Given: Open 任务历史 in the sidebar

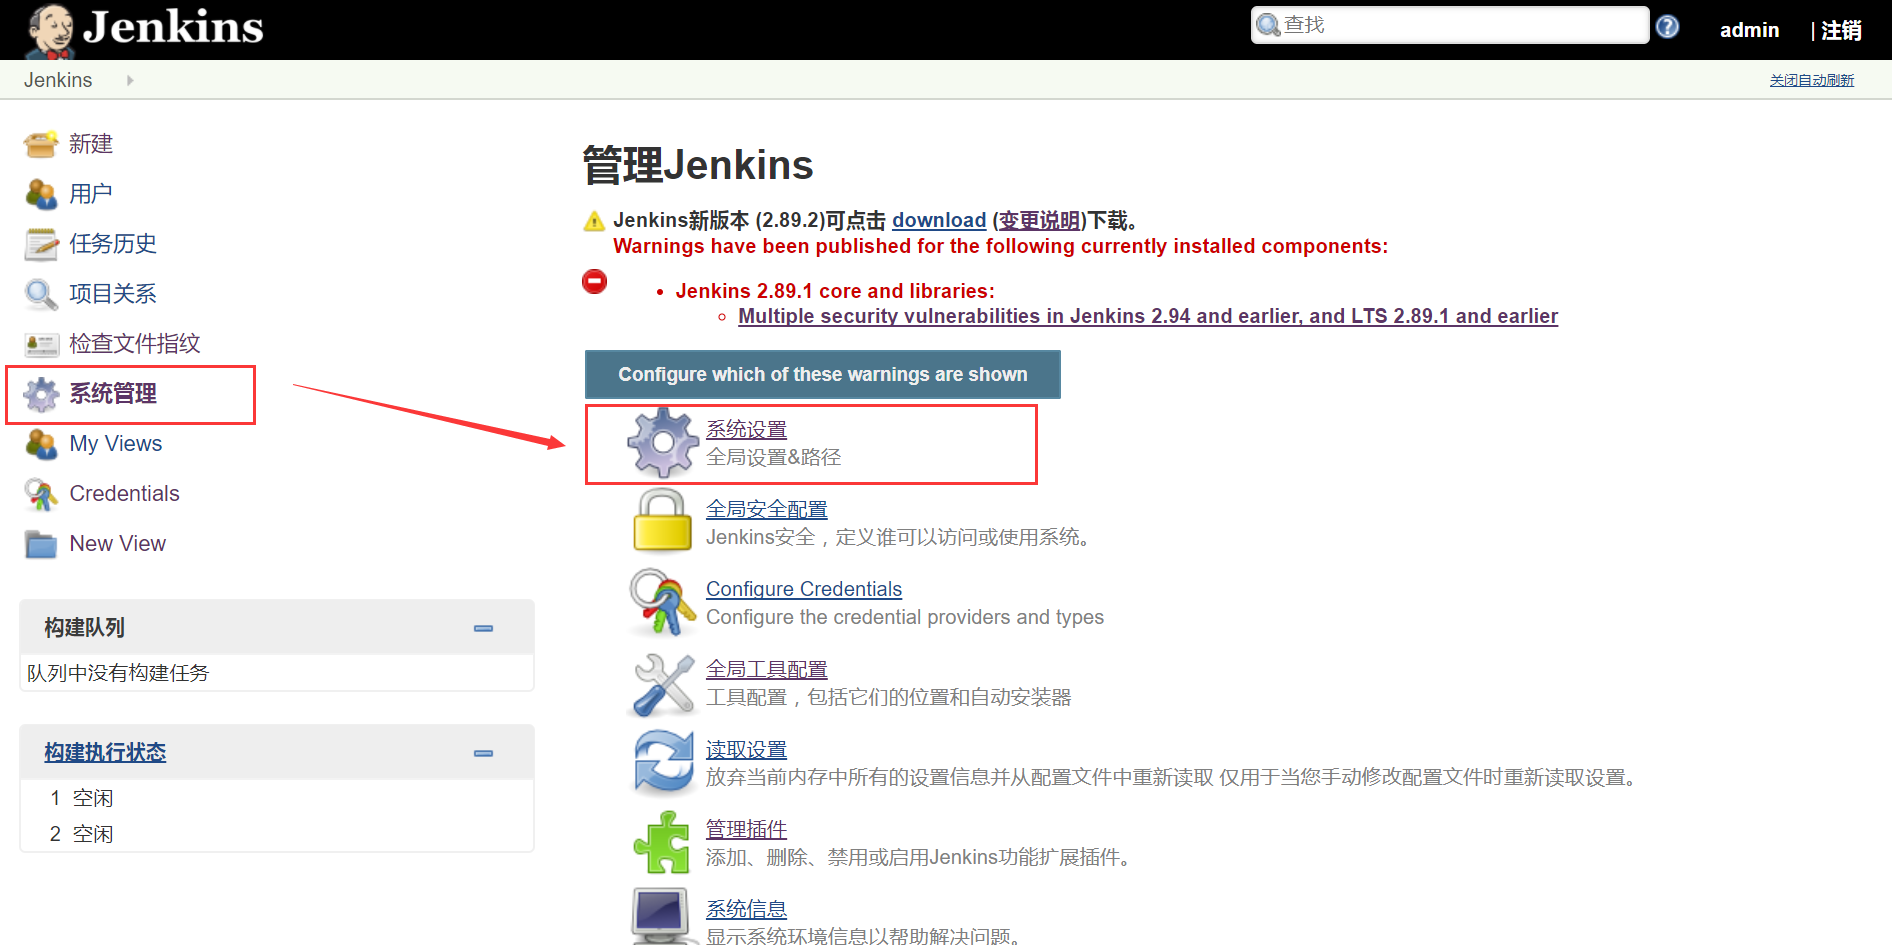Looking at the screenshot, I should click(x=113, y=244).
